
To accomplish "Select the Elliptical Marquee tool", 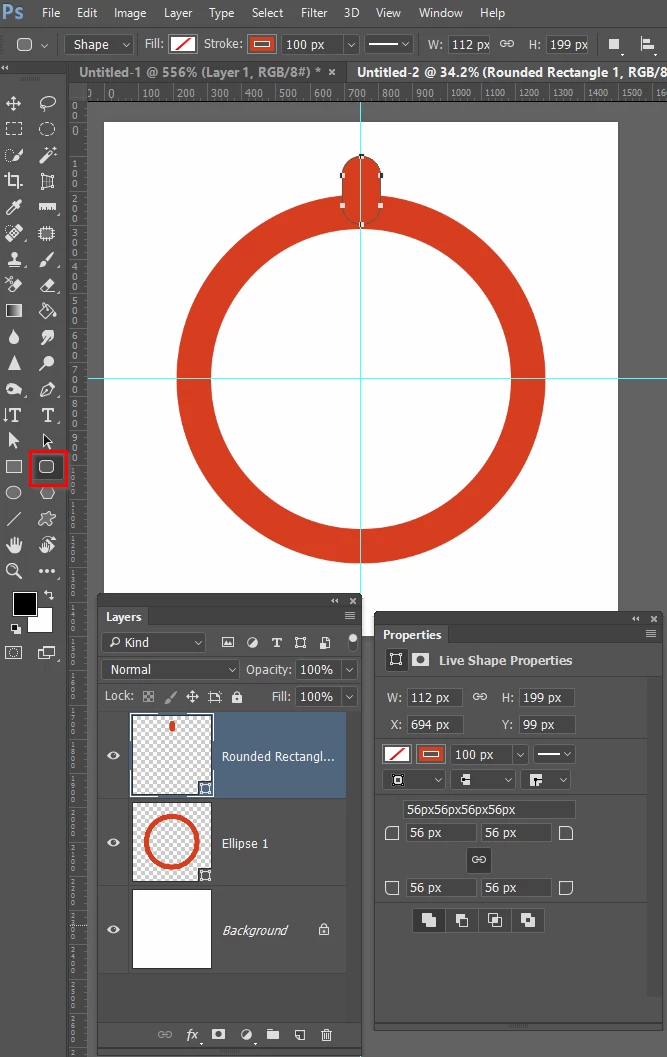I will 47,129.
